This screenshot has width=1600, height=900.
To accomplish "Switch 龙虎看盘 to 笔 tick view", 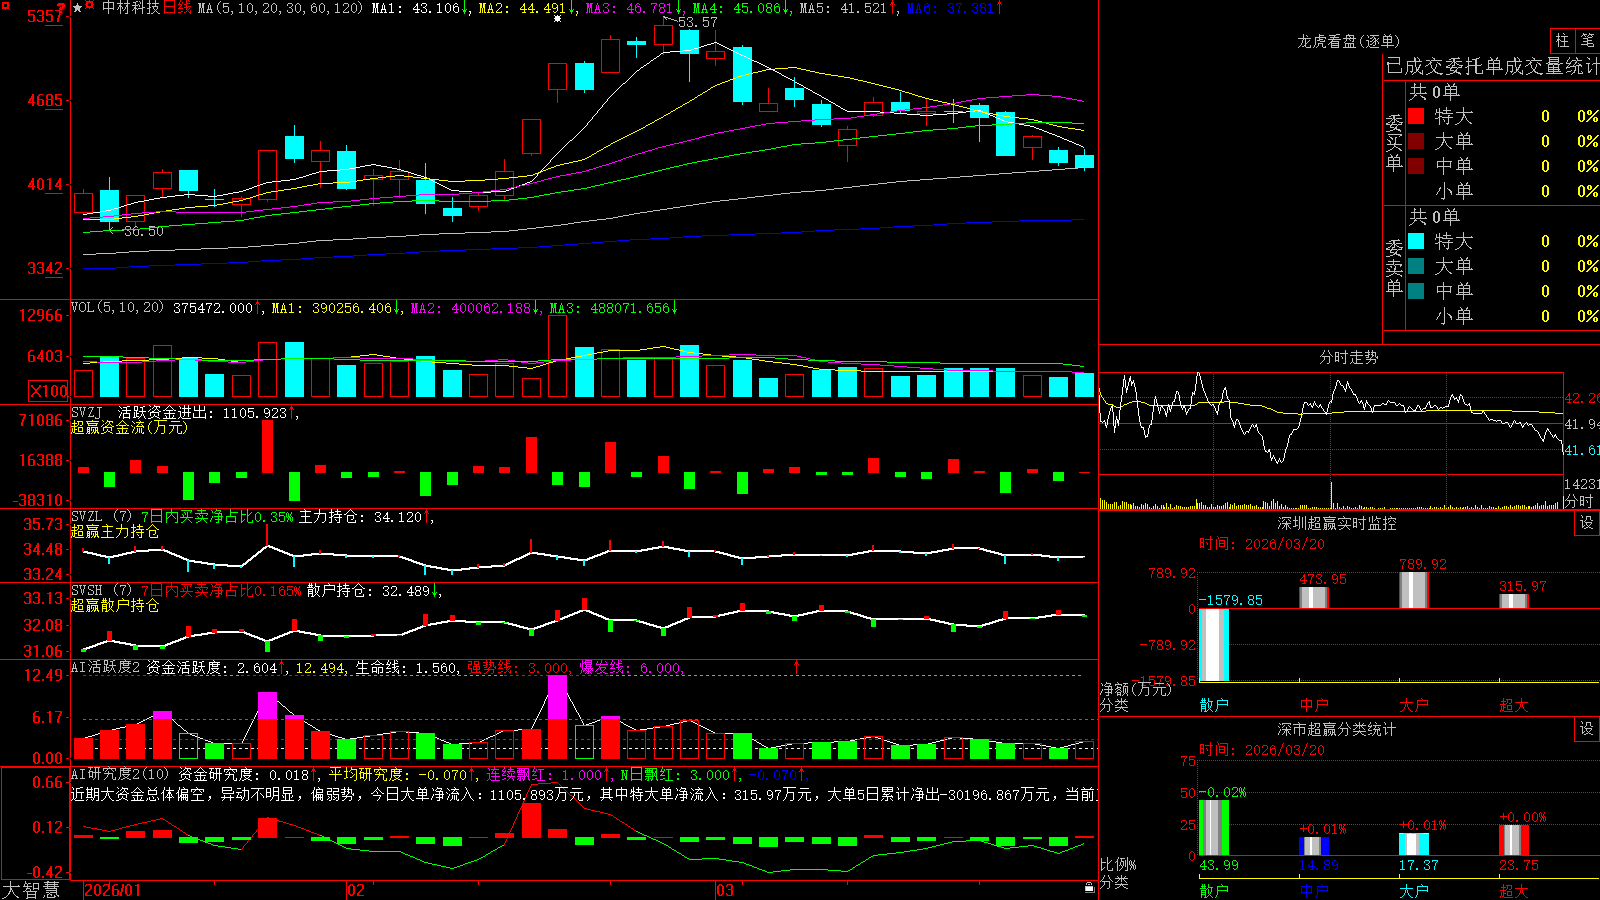I will tap(1588, 41).
